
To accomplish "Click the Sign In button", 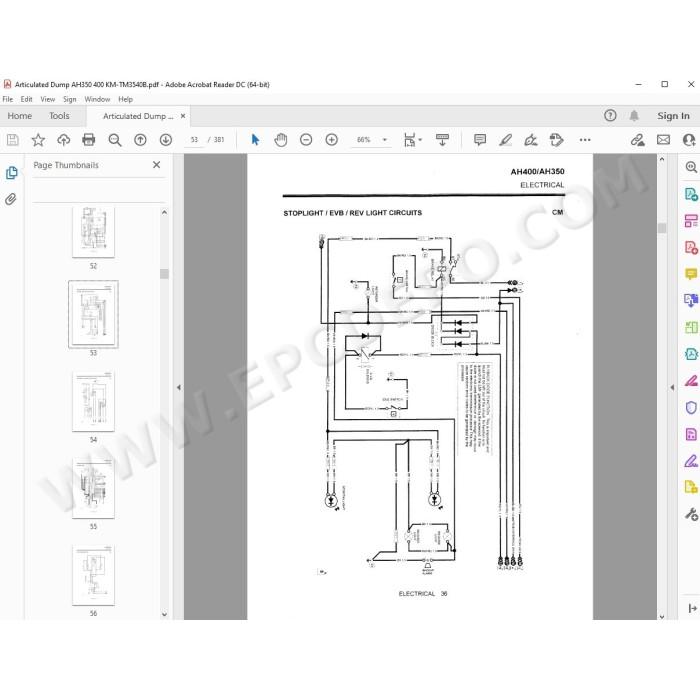I will 673,116.
